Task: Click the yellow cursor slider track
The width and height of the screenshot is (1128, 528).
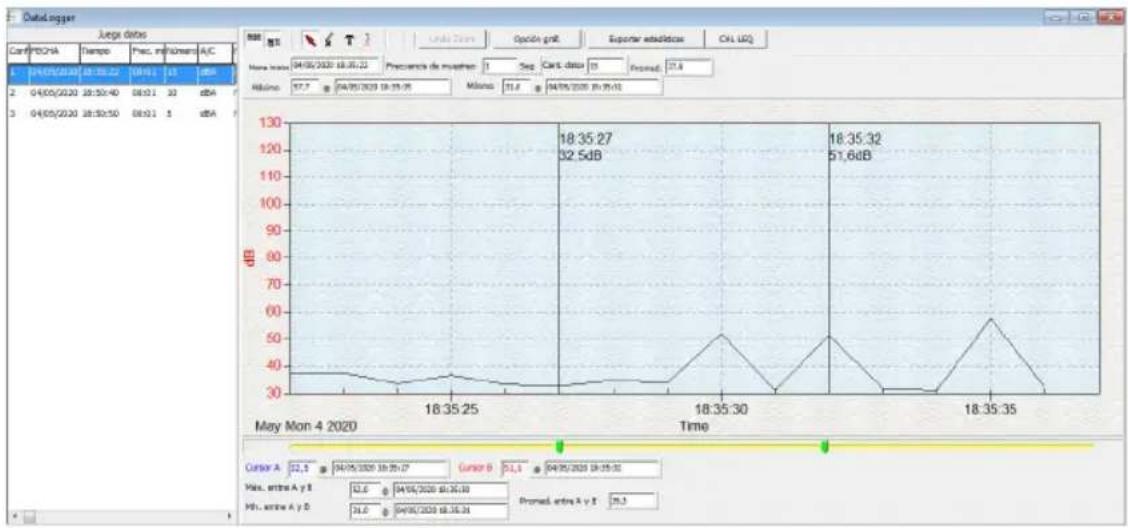Action: coord(691,446)
